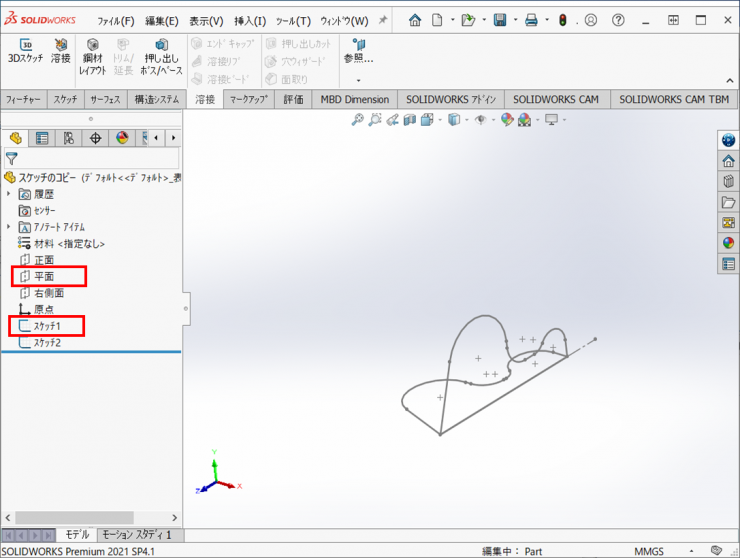Select スケッチ2 in the feature tree
Image resolution: width=740 pixels, height=558 pixels.
pos(47,342)
